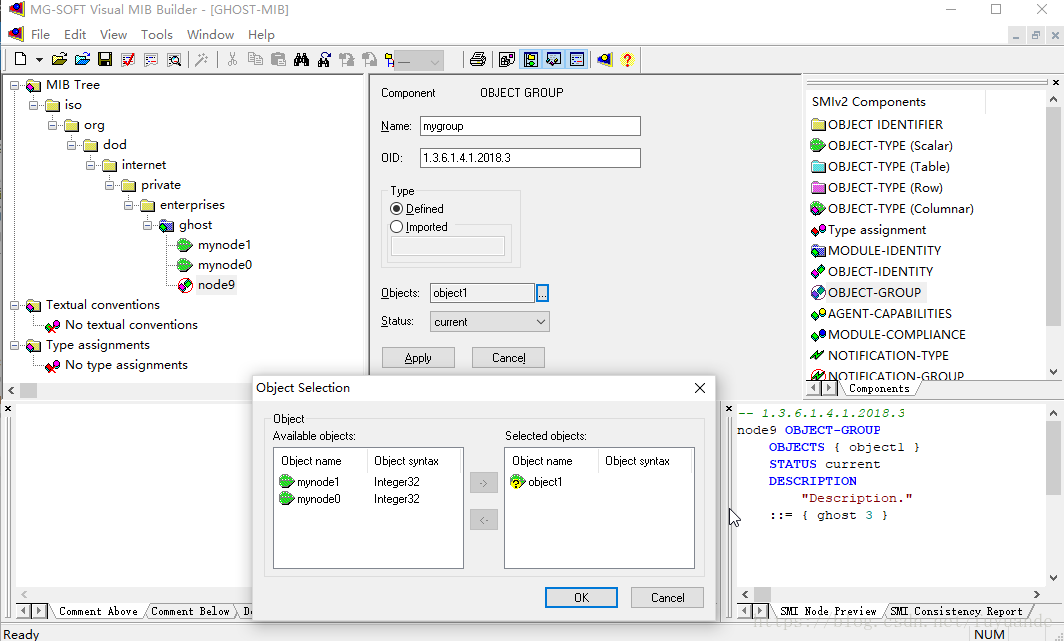Click the Save floppy disk icon
The height and width of the screenshot is (641, 1064).
(105, 60)
